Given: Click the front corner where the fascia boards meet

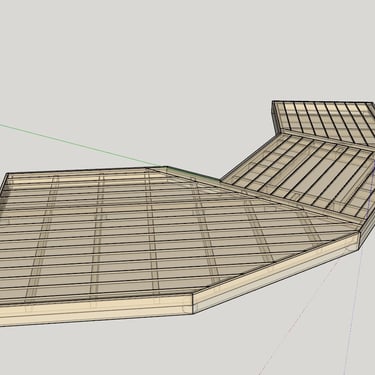Looking at the screenshot, I should click(193, 304).
